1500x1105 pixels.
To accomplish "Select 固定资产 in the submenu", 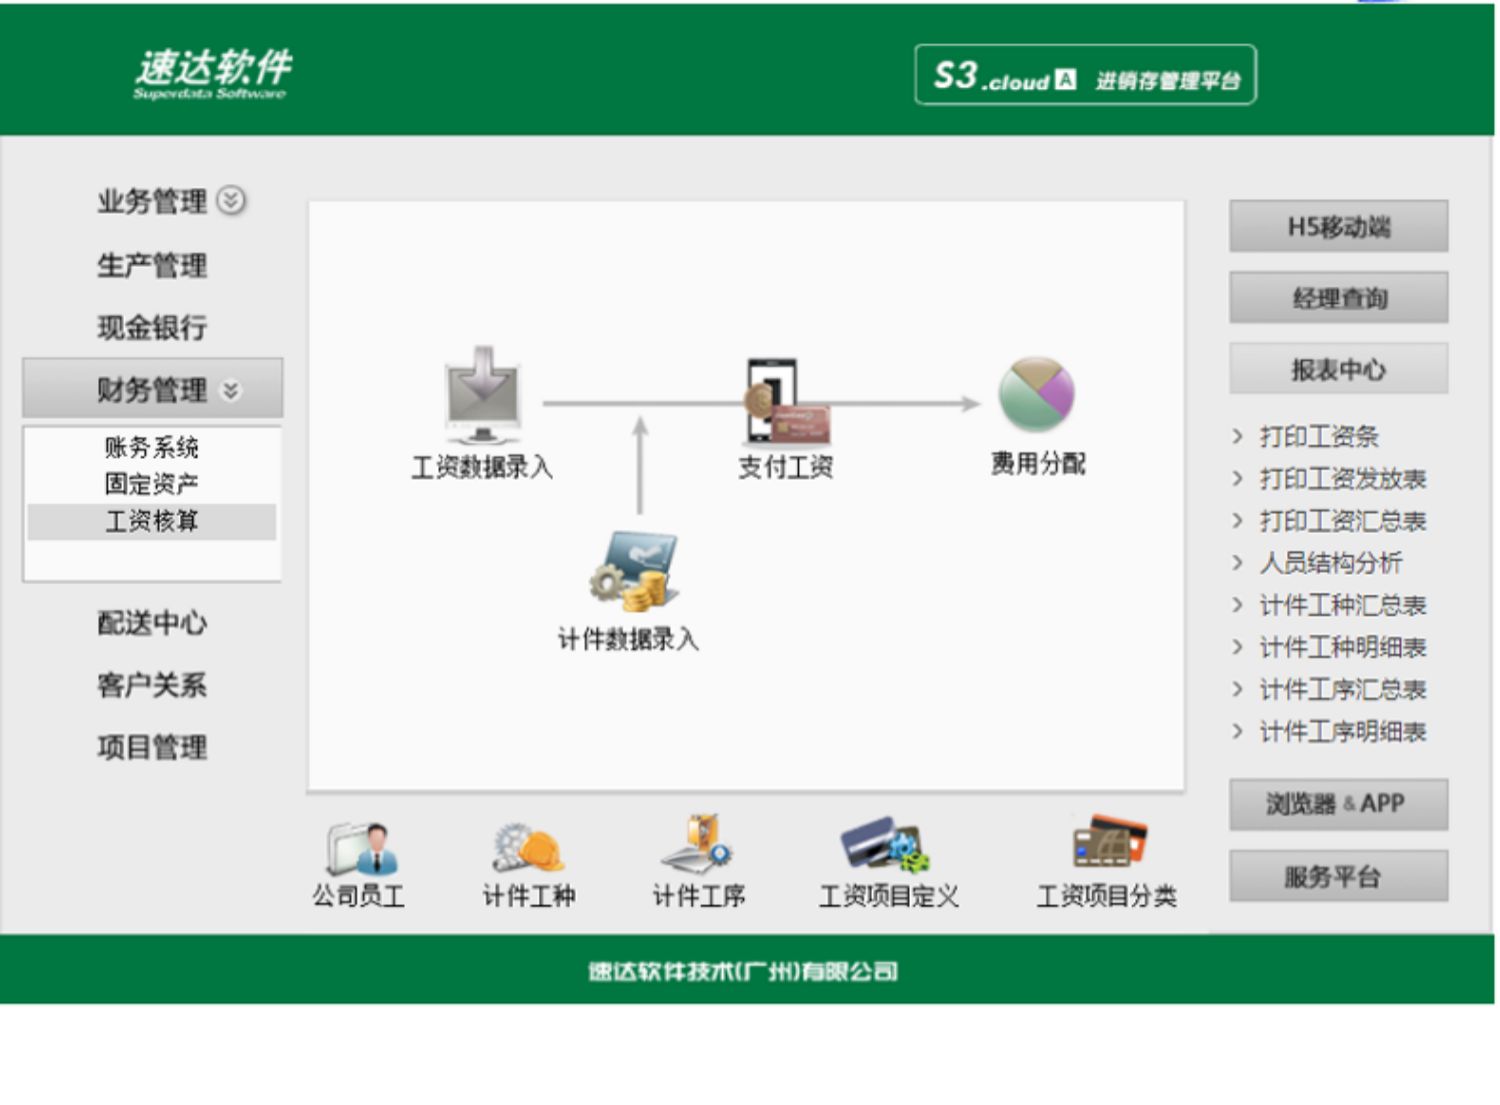I will click(152, 484).
